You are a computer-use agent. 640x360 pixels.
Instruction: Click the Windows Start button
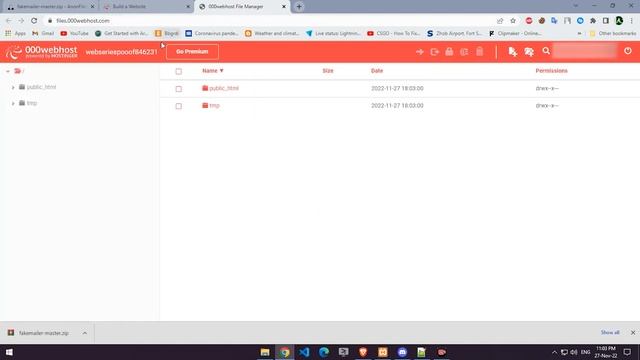coord(9,352)
